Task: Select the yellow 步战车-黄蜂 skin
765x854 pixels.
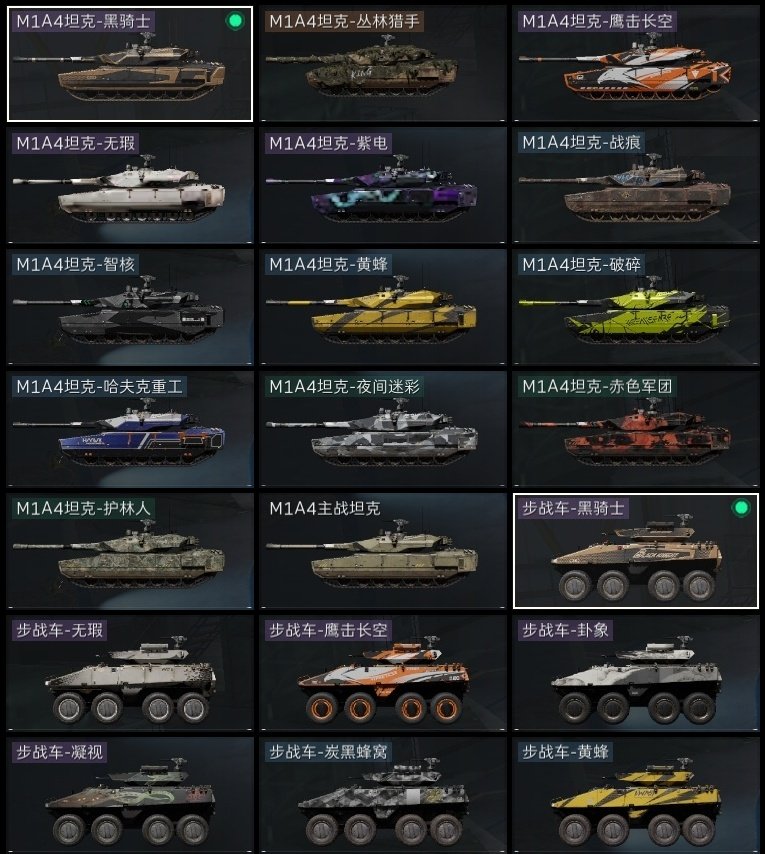Action: [x=635, y=795]
